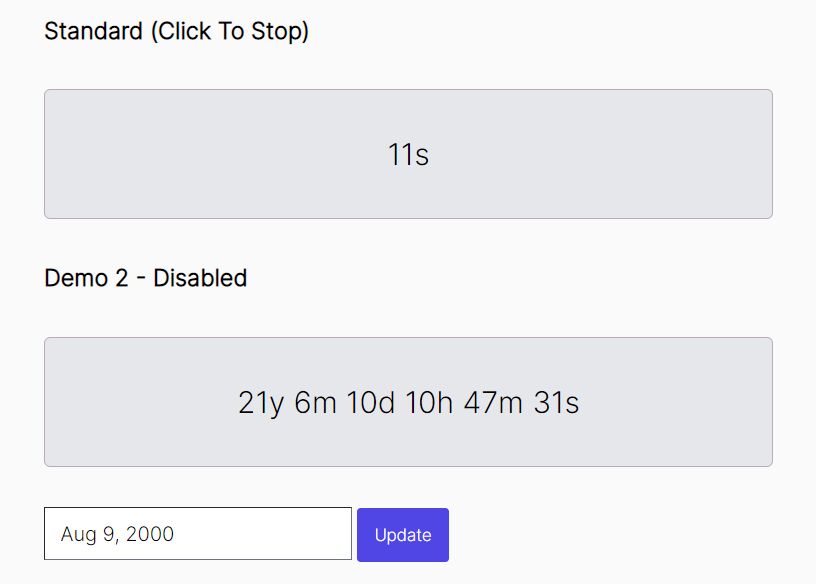
Task: Click the Demo 2 - Disabled heading
Action: point(145,278)
